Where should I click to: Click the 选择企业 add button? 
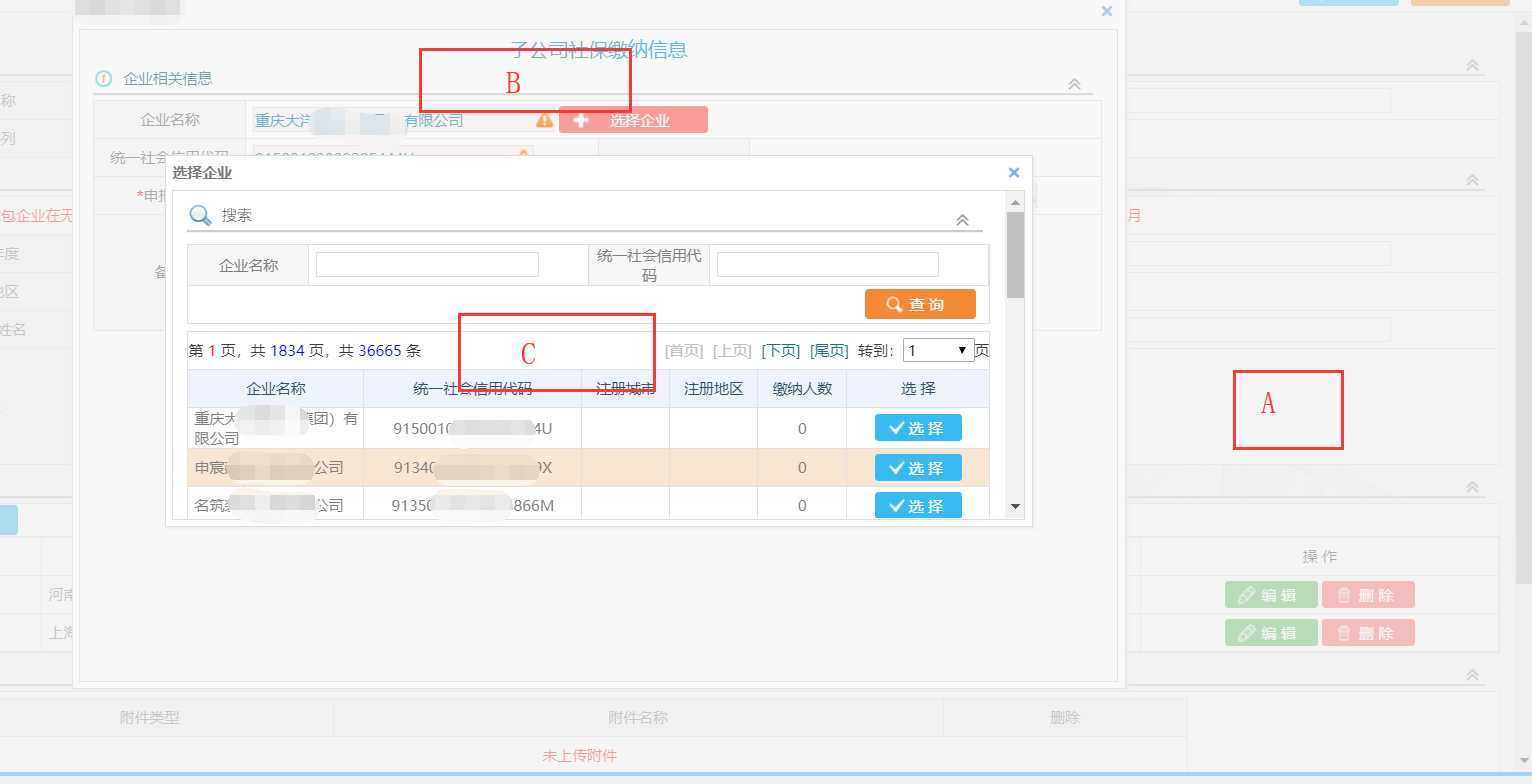633,120
